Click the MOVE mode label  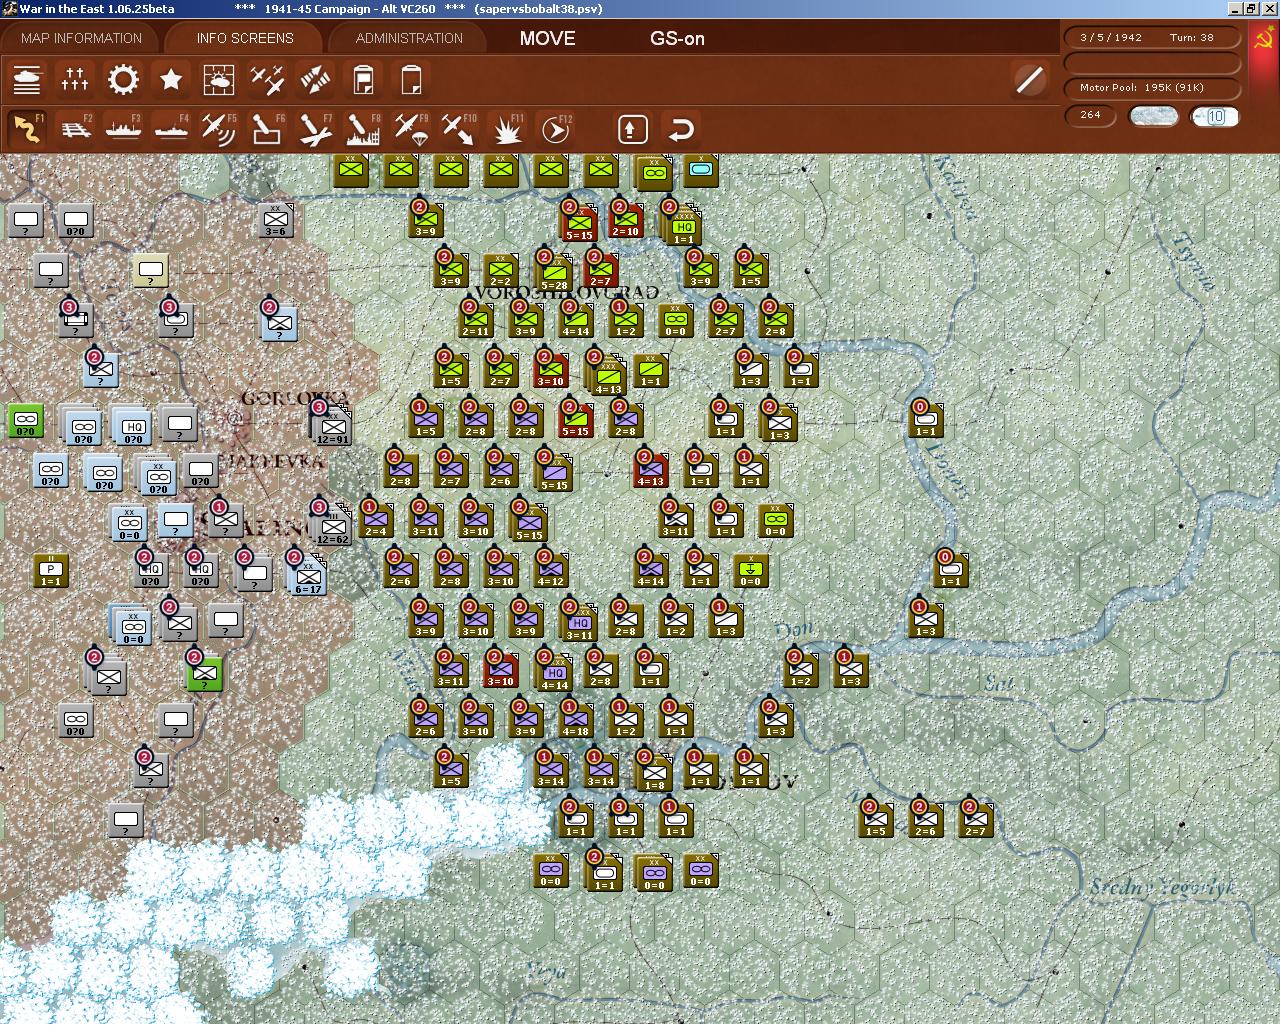pos(547,38)
